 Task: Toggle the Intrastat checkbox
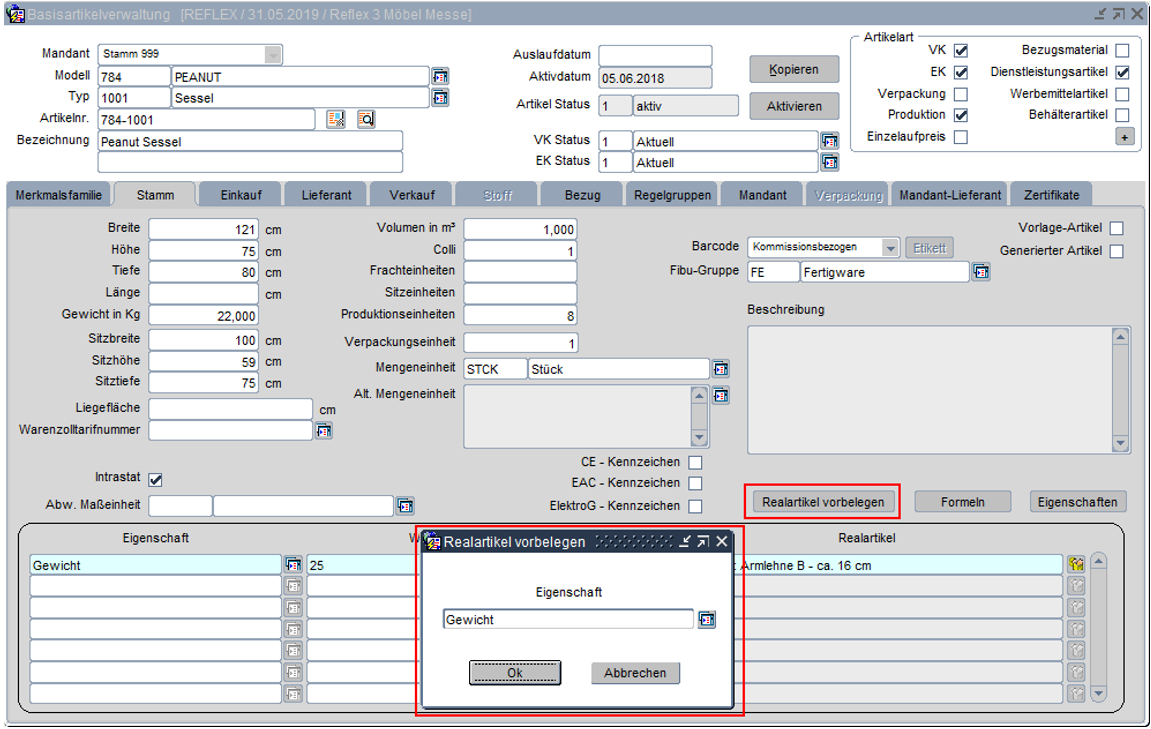tap(155, 480)
